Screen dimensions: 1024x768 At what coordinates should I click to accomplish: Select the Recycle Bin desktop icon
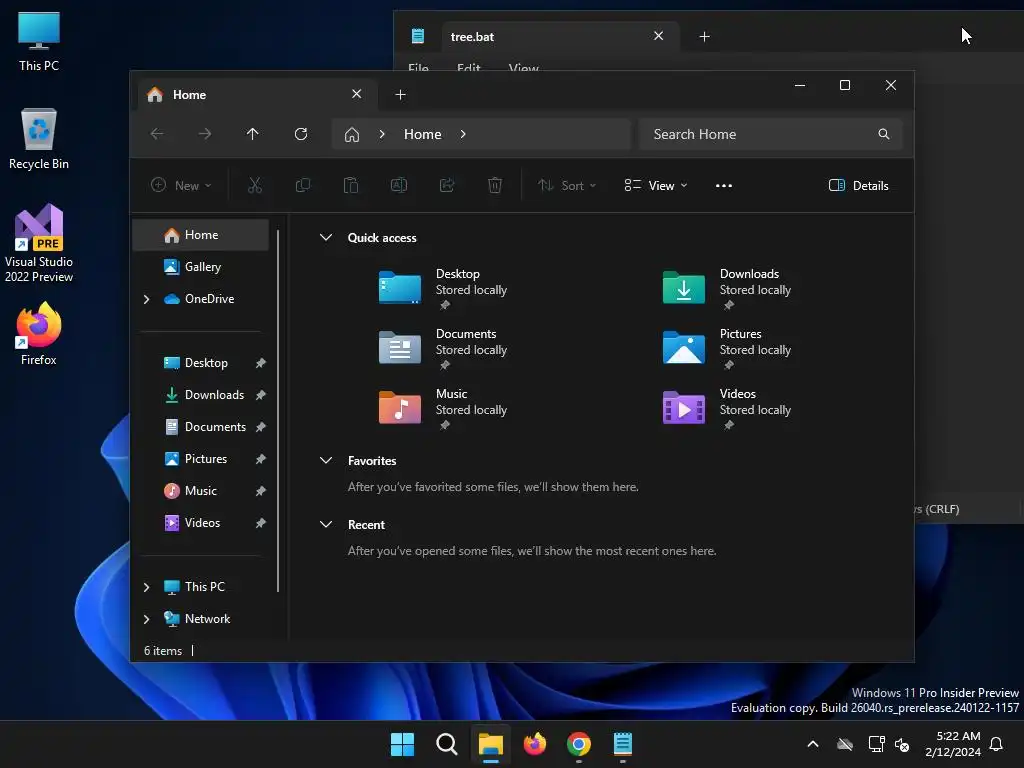(39, 139)
